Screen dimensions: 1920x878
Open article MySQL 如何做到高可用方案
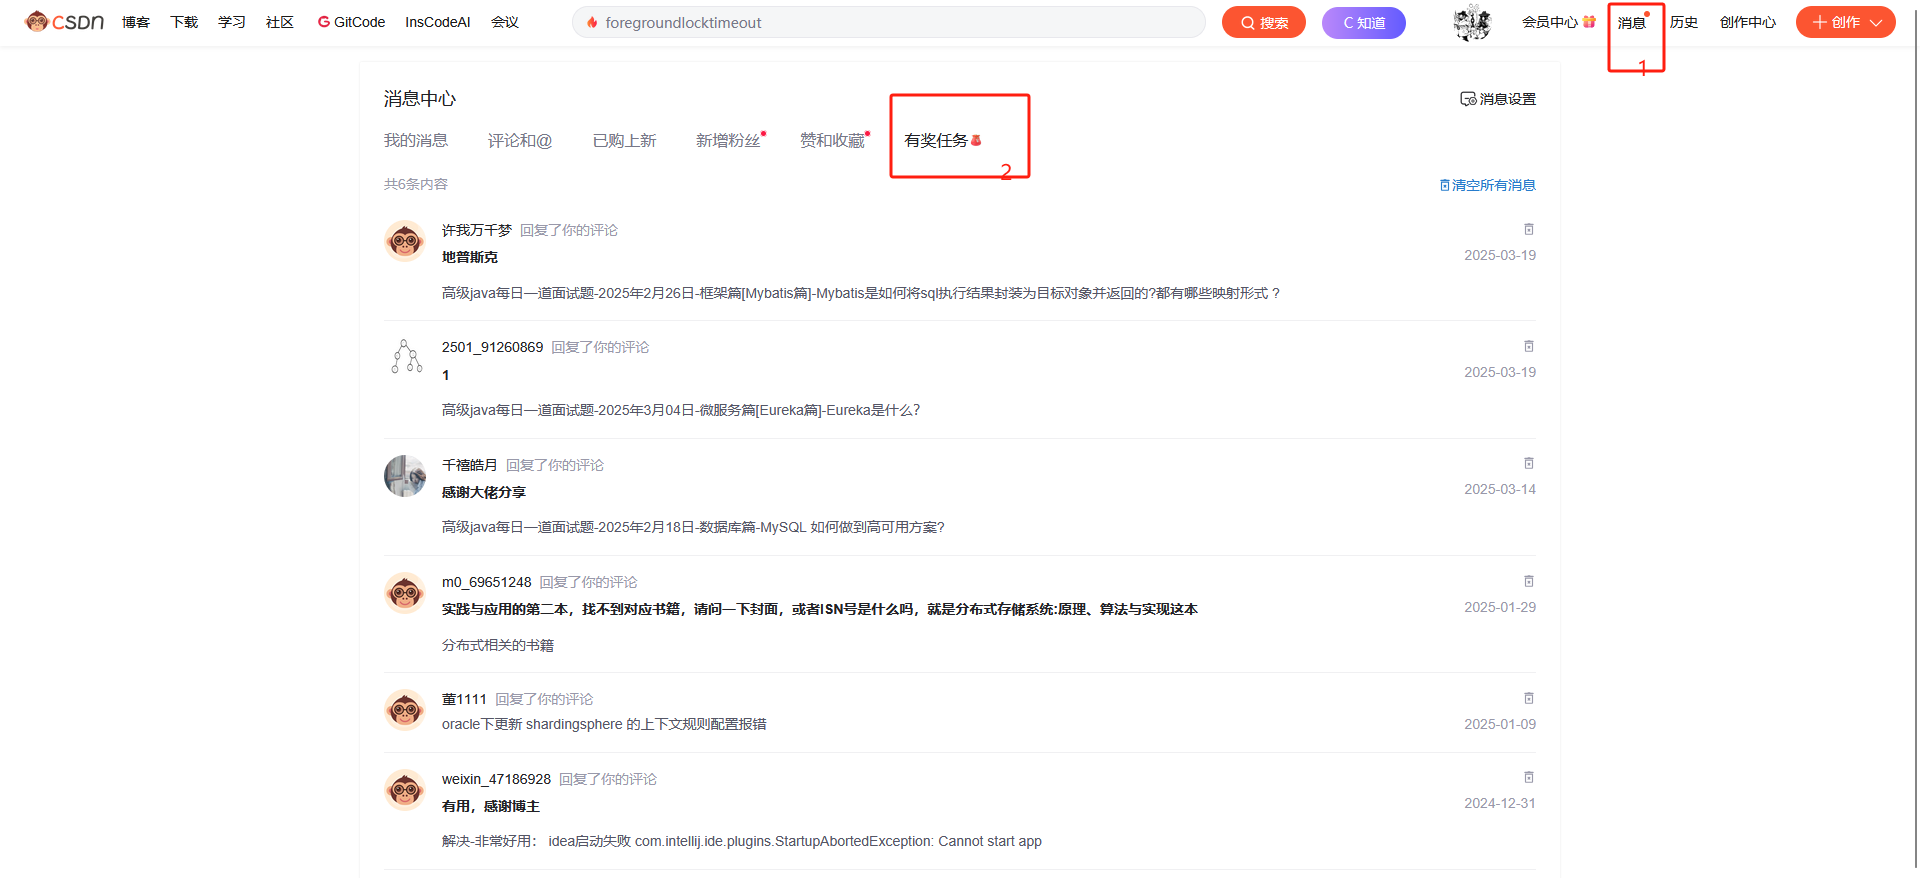click(x=693, y=527)
